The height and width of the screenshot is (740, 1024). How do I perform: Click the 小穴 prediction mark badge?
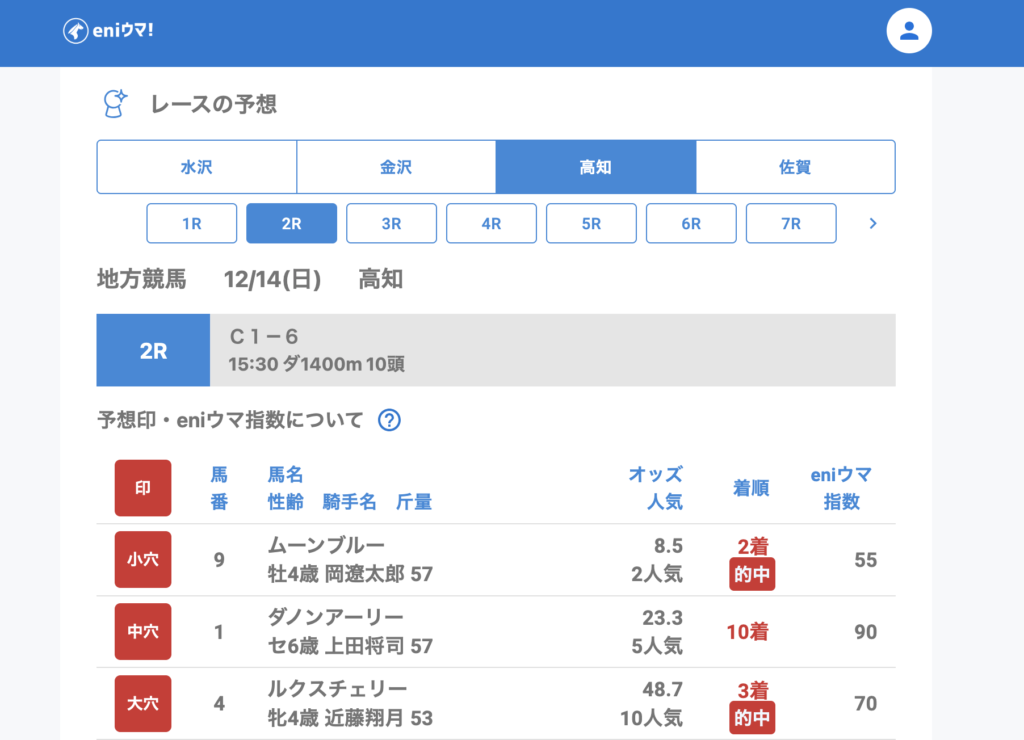coord(143,560)
